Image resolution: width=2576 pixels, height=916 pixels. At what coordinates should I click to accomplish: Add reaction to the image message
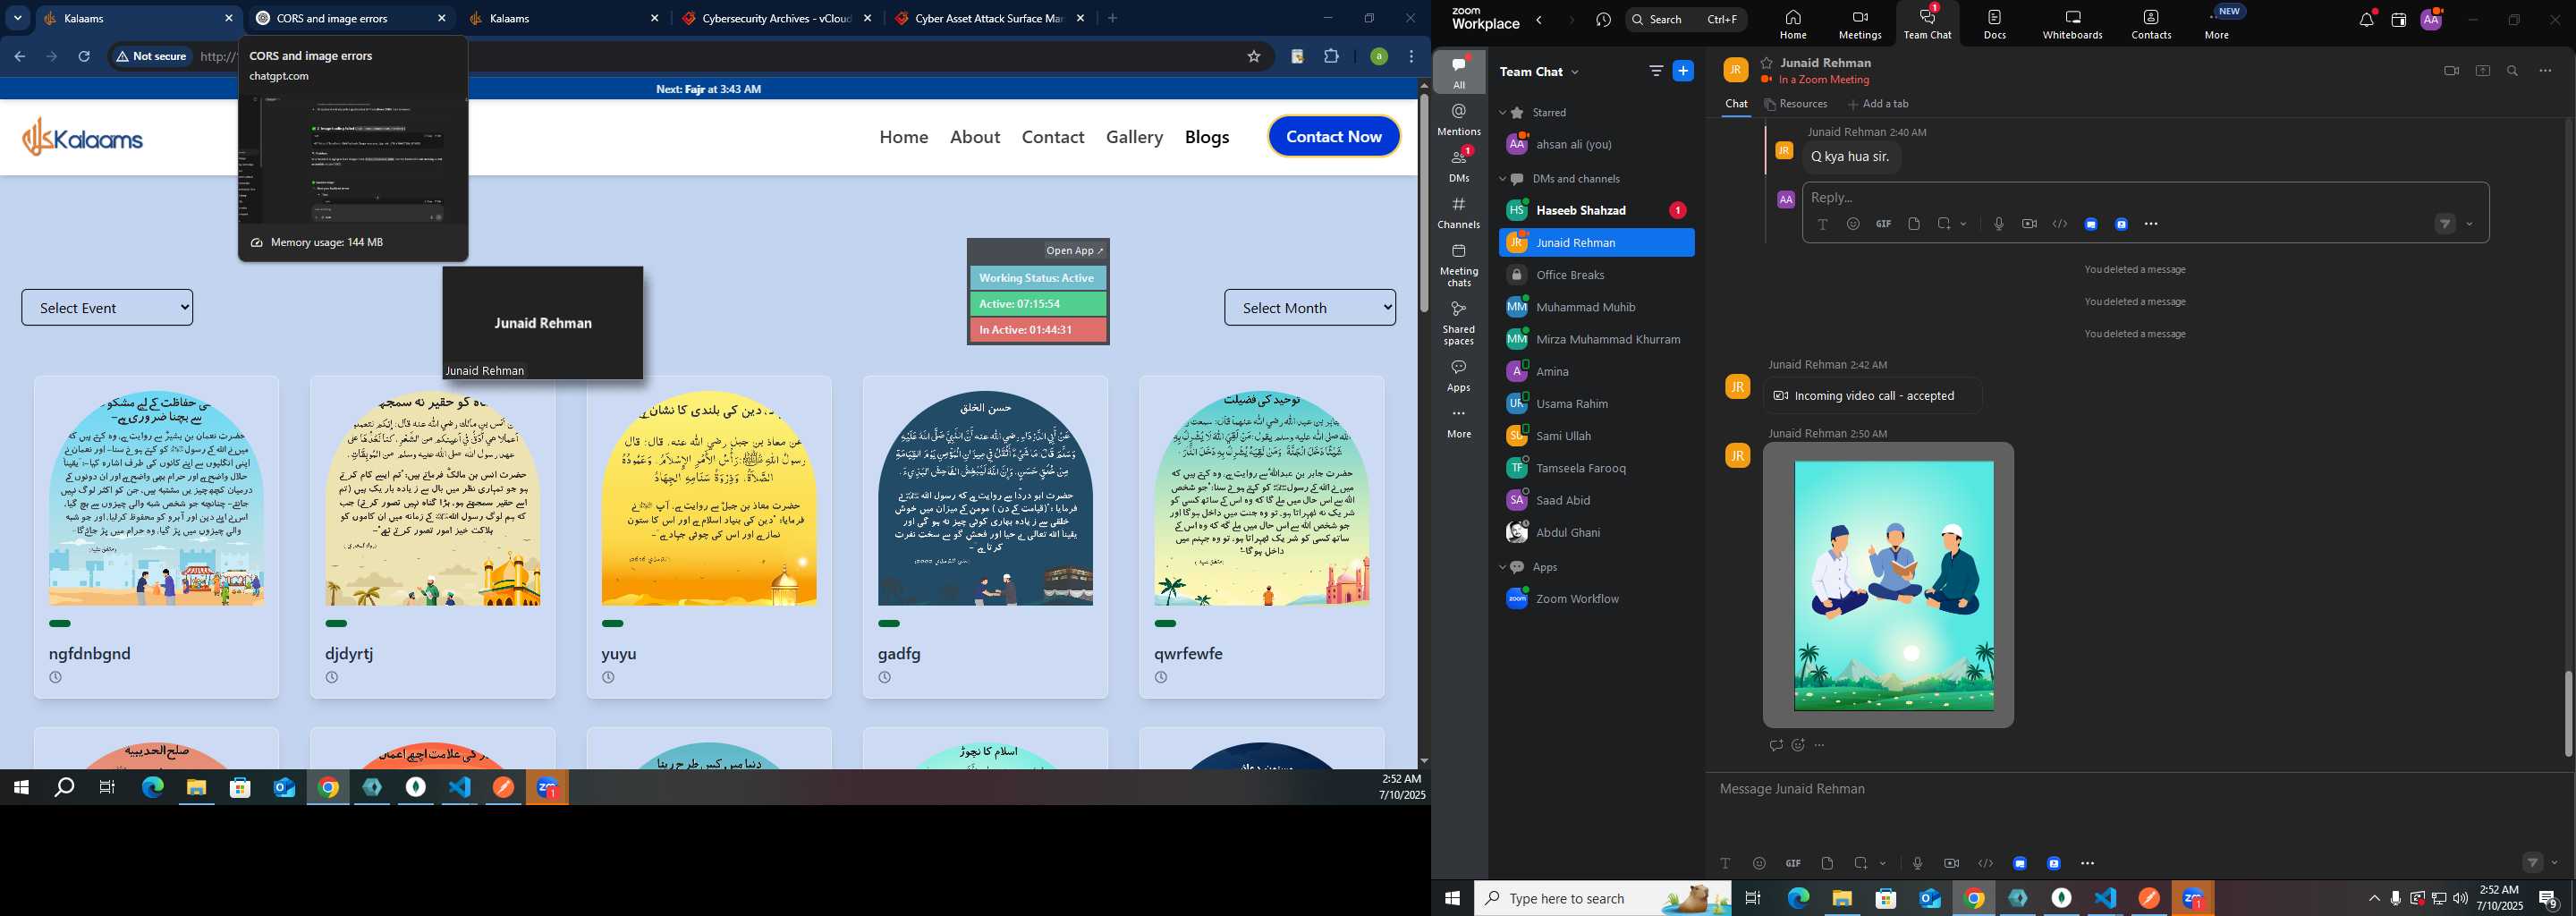point(1798,745)
